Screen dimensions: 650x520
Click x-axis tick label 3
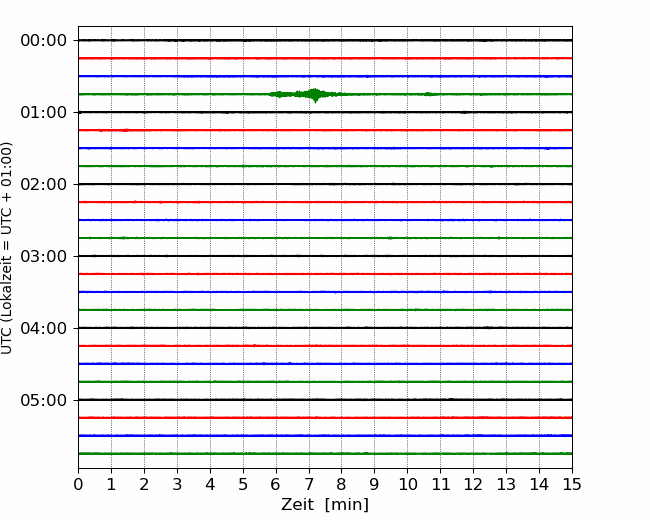(x=177, y=484)
